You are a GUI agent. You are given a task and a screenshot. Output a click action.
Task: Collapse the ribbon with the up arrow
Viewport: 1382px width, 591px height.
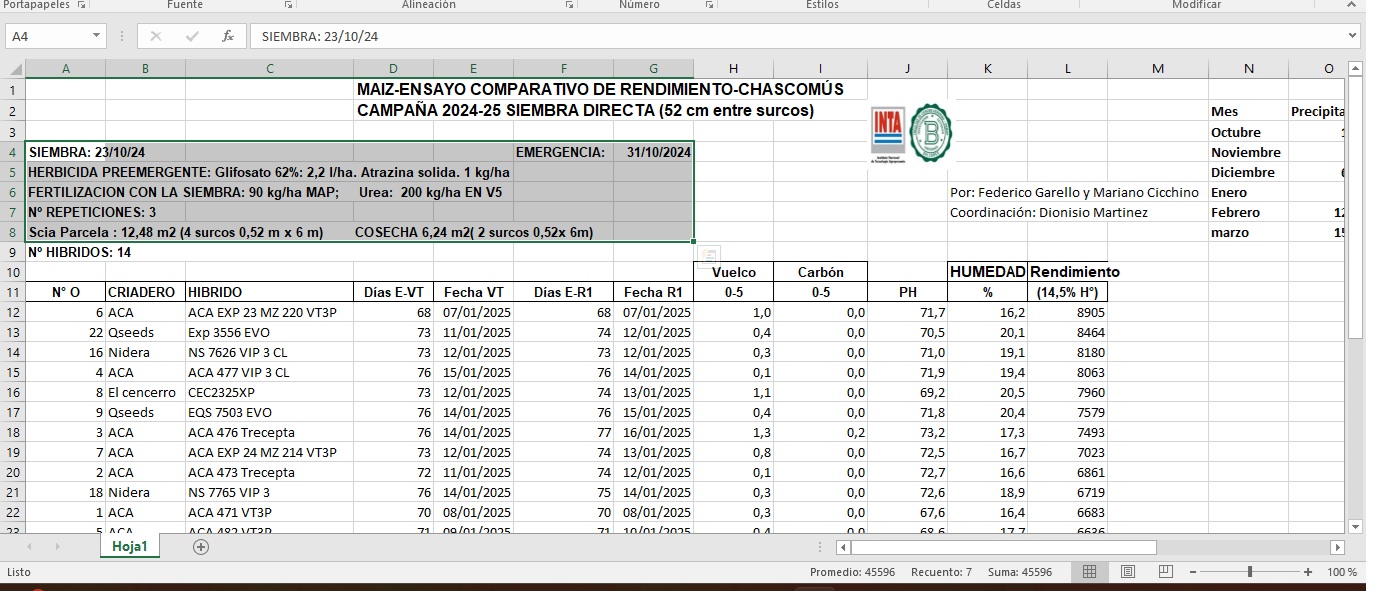pos(1353,5)
